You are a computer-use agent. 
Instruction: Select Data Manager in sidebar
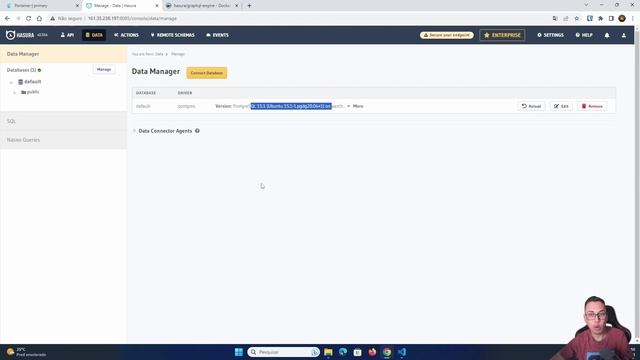pos(64,54)
